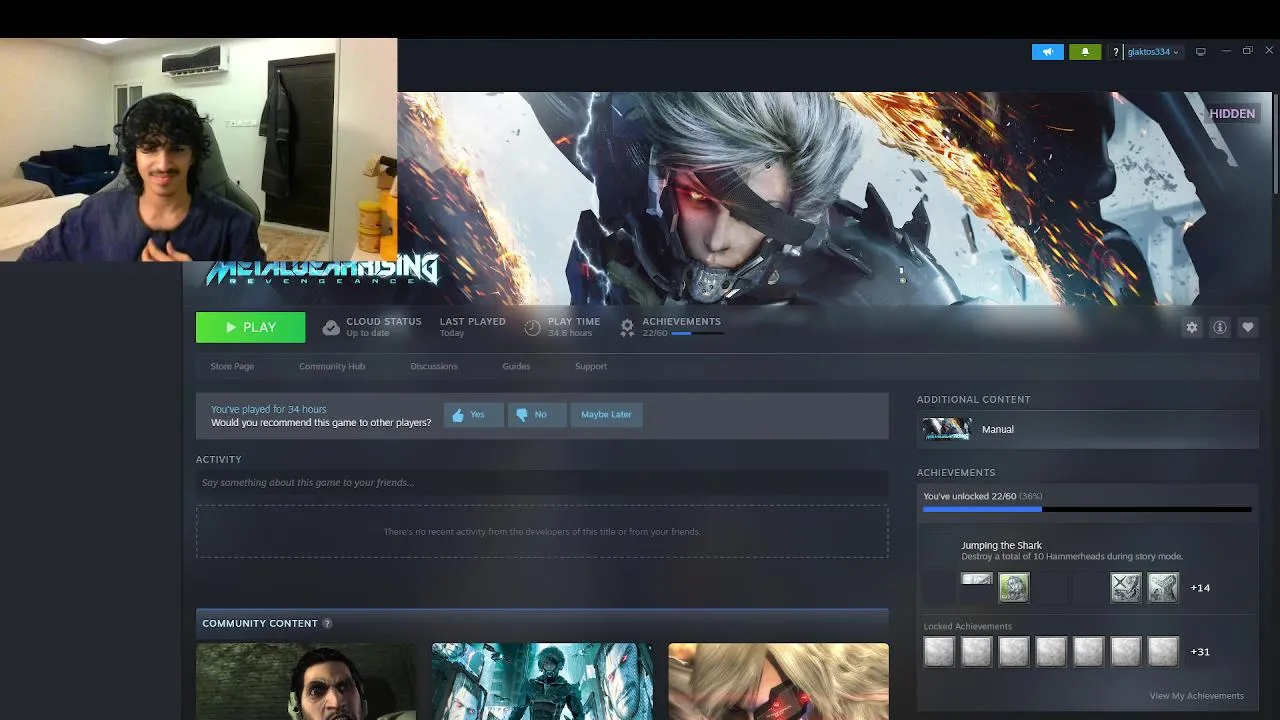1280x720 pixels.
Task: Click the ADDITIONAL CONTENT heading
Action: pyautogui.click(x=973, y=399)
